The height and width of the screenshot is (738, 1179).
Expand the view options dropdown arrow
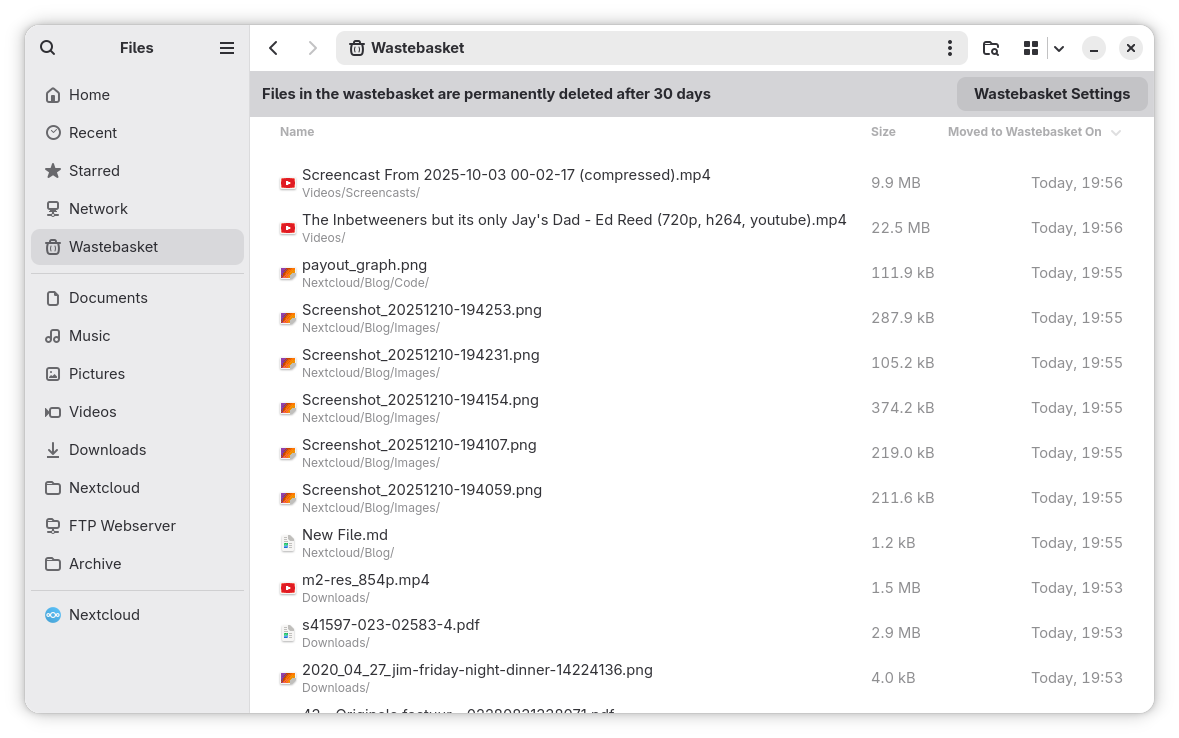coord(1059,48)
